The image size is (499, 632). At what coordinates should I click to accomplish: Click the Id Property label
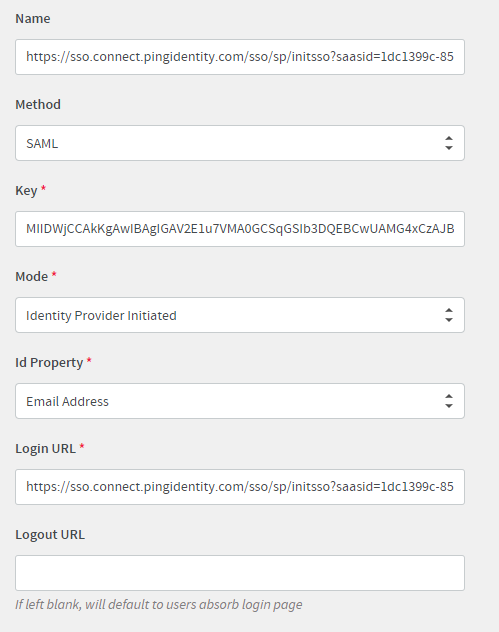49,363
